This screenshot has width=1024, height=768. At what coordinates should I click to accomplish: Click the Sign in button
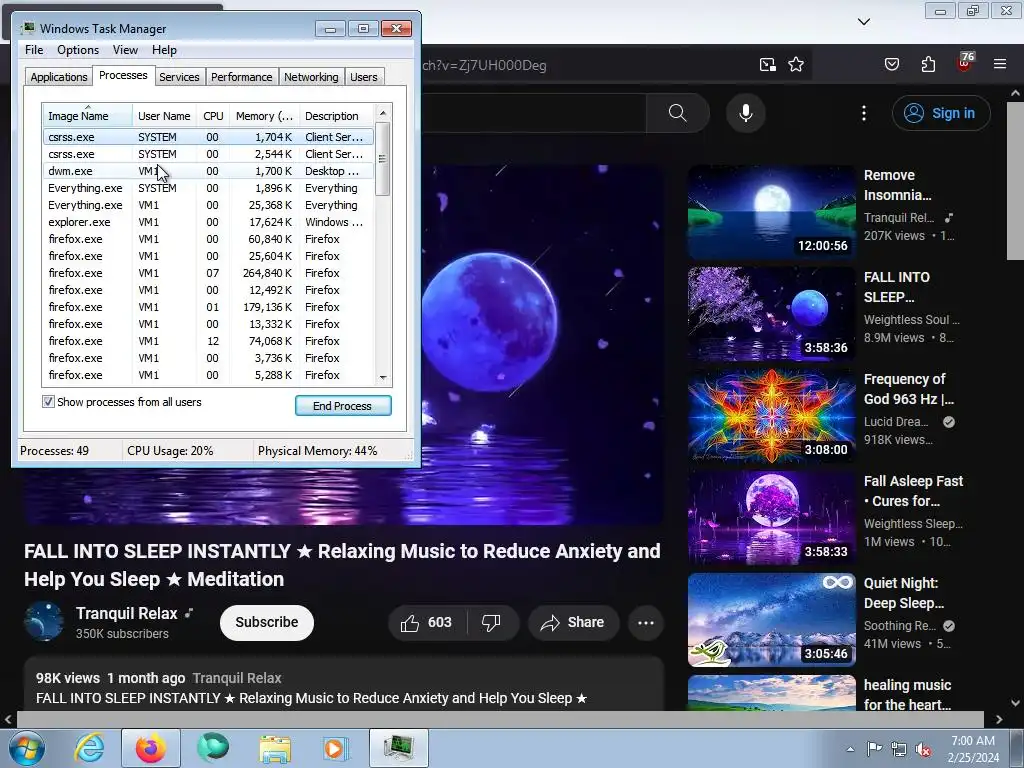click(941, 113)
